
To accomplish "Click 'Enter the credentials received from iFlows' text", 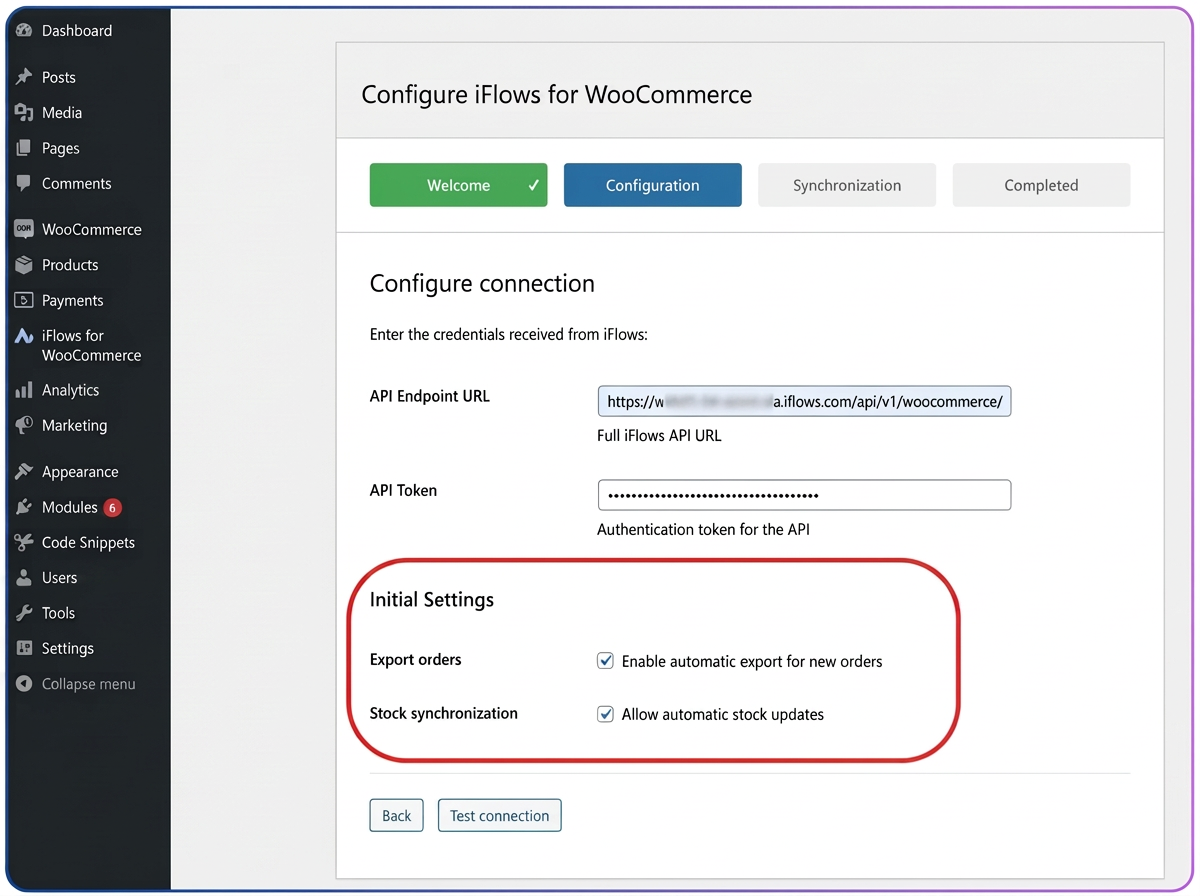I will pyautogui.click(x=509, y=335).
